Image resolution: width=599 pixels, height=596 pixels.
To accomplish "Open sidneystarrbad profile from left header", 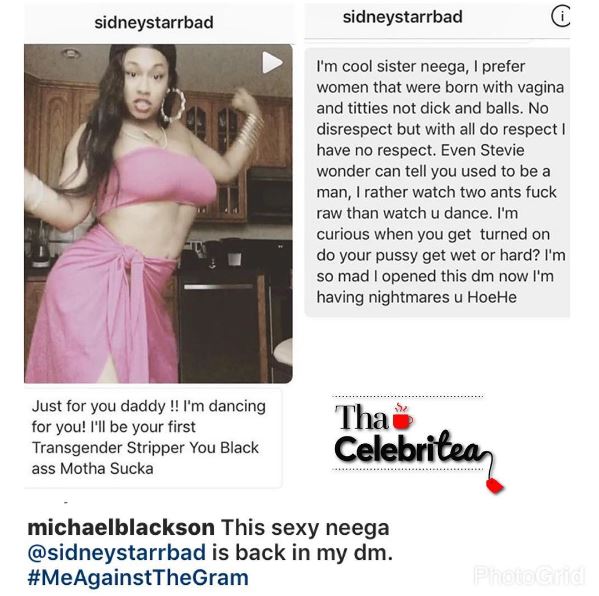I will [154, 23].
